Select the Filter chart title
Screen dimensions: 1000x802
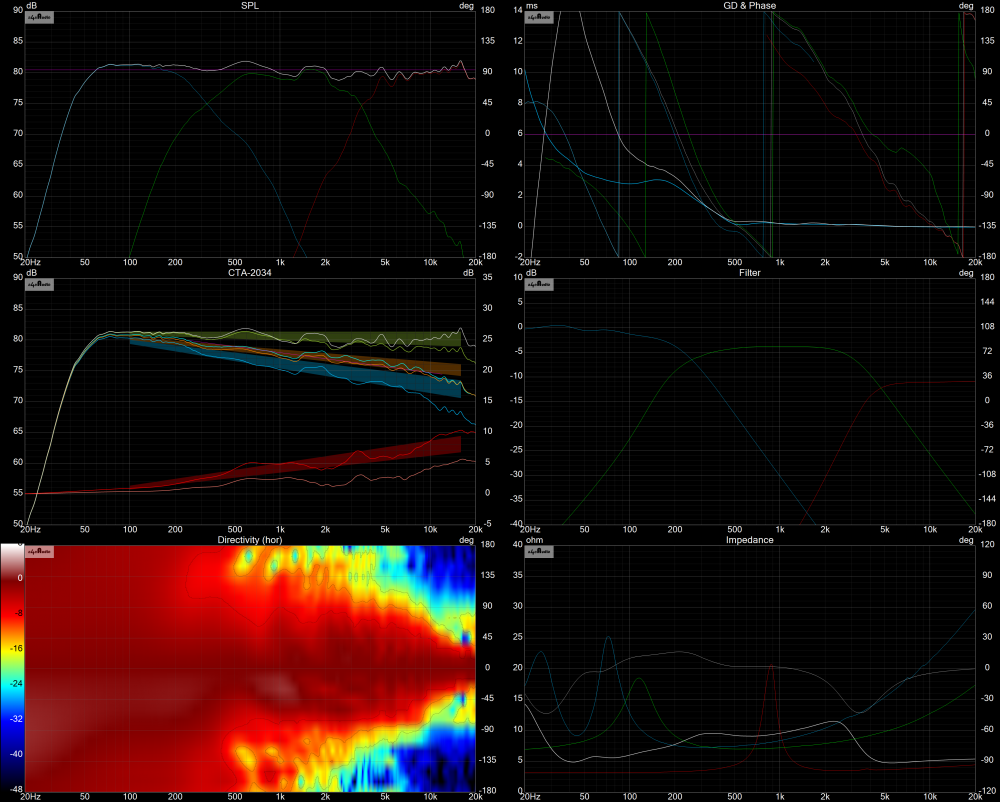point(749,272)
